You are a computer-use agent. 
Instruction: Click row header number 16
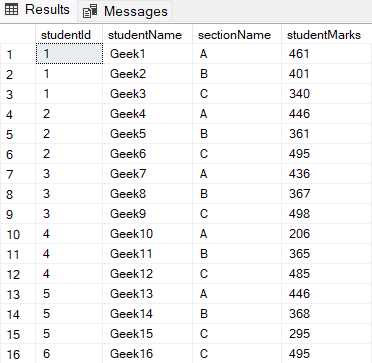(x=18, y=354)
